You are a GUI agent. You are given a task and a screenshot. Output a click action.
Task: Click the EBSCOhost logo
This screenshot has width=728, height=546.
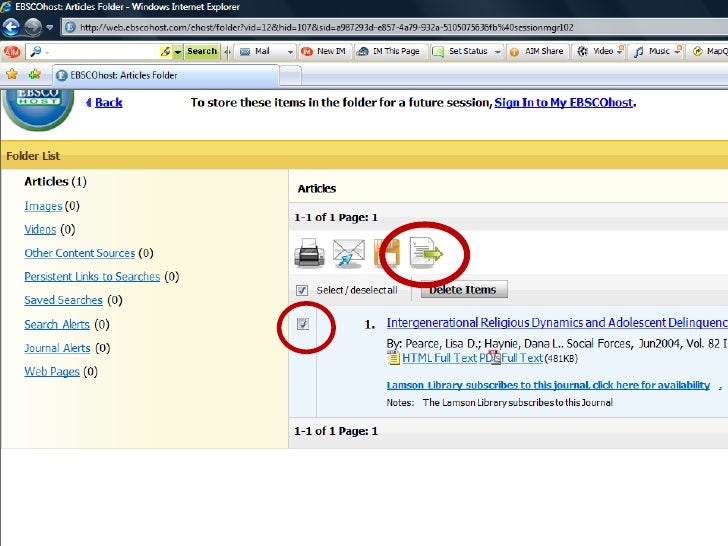[38, 109]
